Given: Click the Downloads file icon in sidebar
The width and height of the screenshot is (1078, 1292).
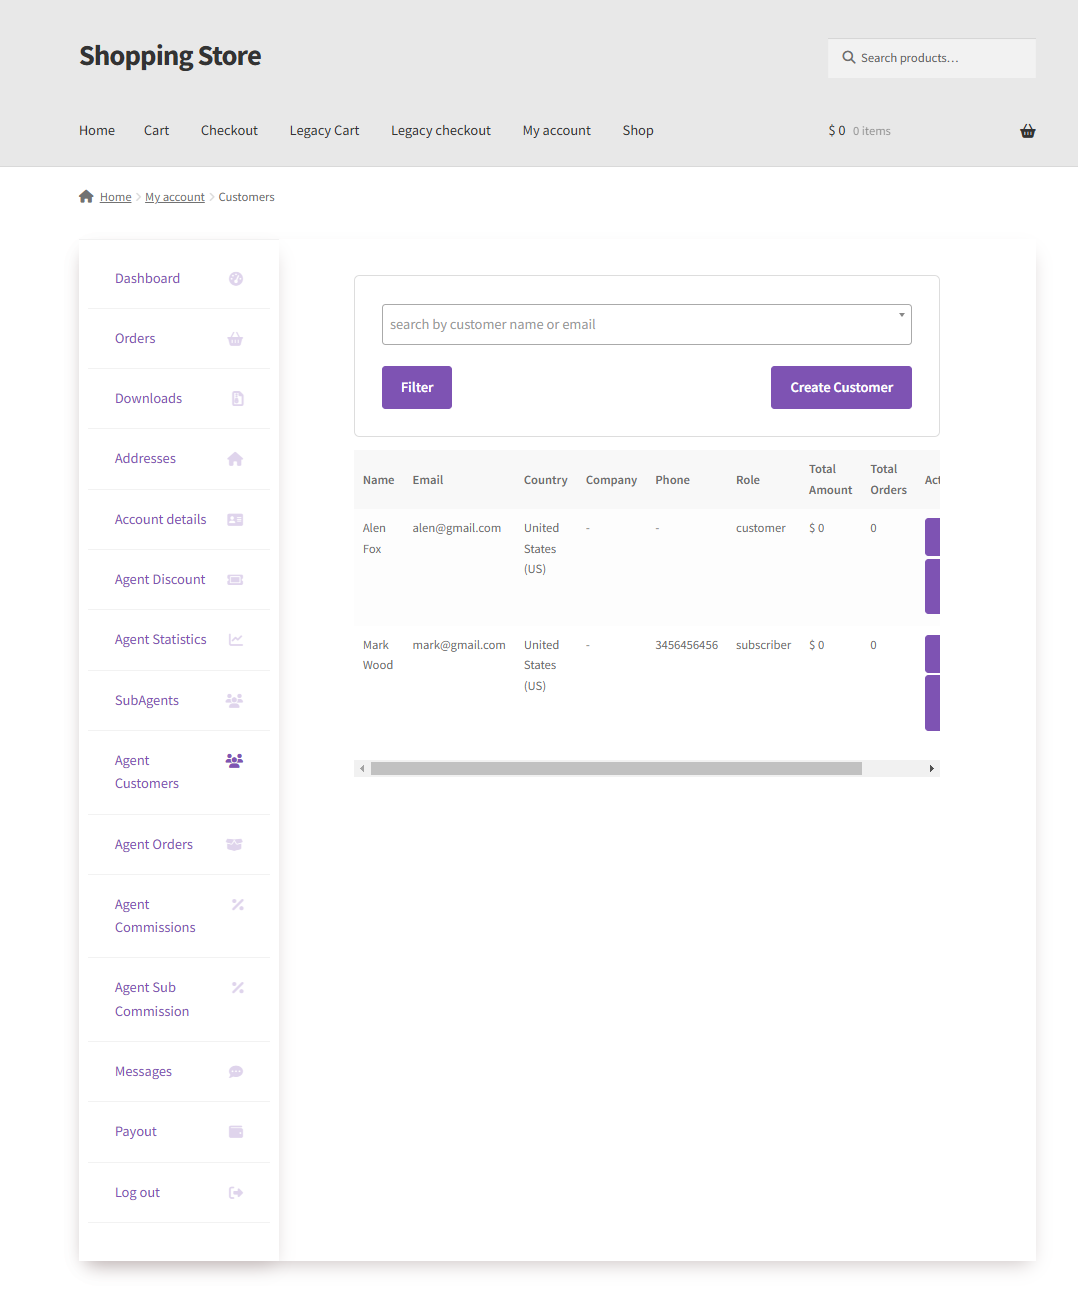Looking at the screenshot, I should (237, 399).
